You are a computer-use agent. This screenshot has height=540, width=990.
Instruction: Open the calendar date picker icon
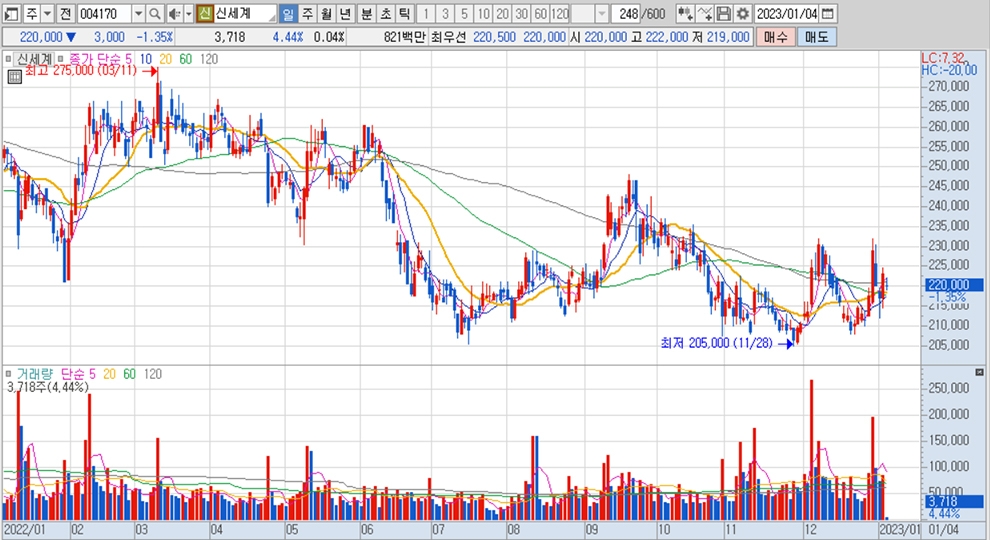coord(829,14)
